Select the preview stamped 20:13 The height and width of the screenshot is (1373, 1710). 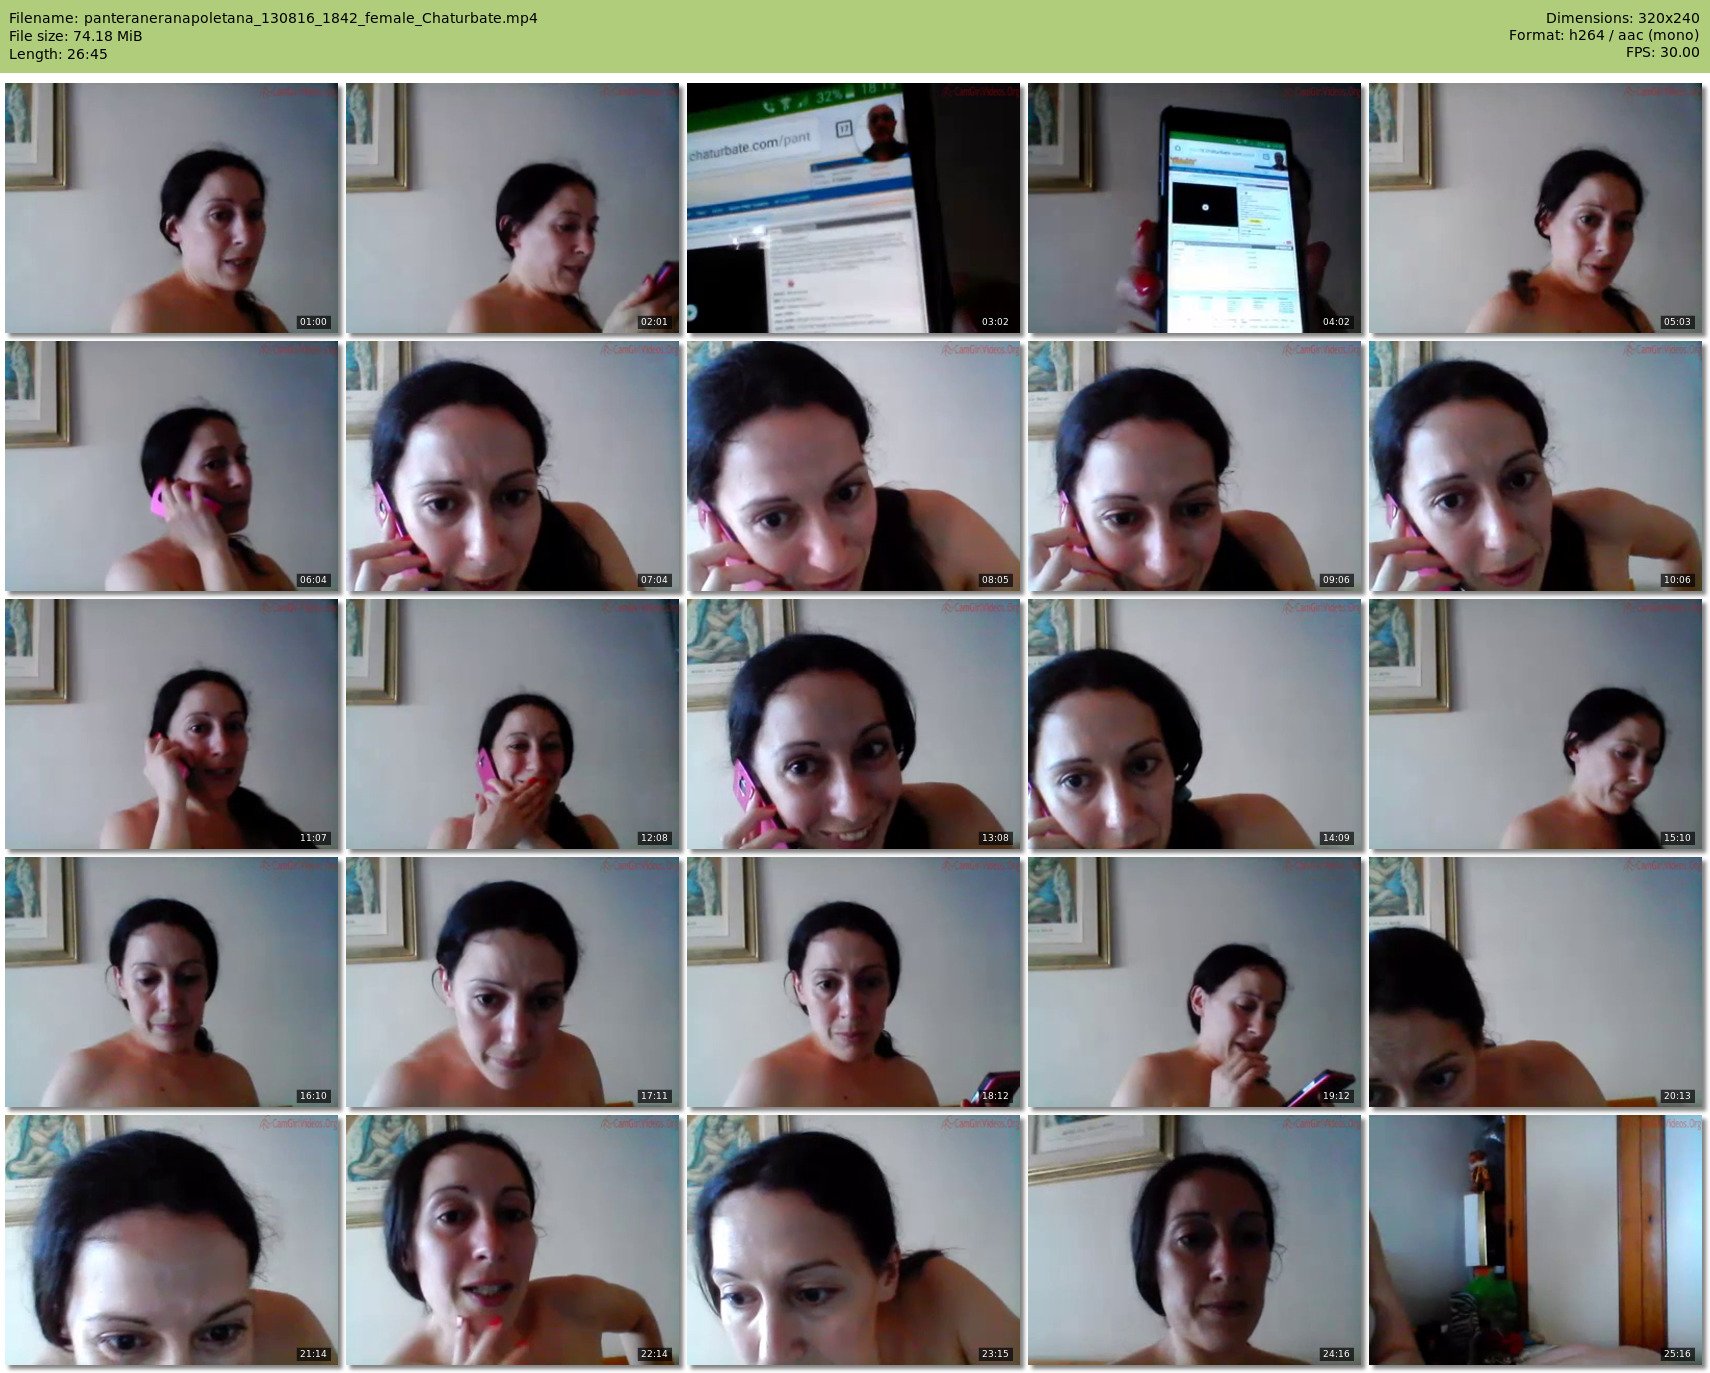1536,982
